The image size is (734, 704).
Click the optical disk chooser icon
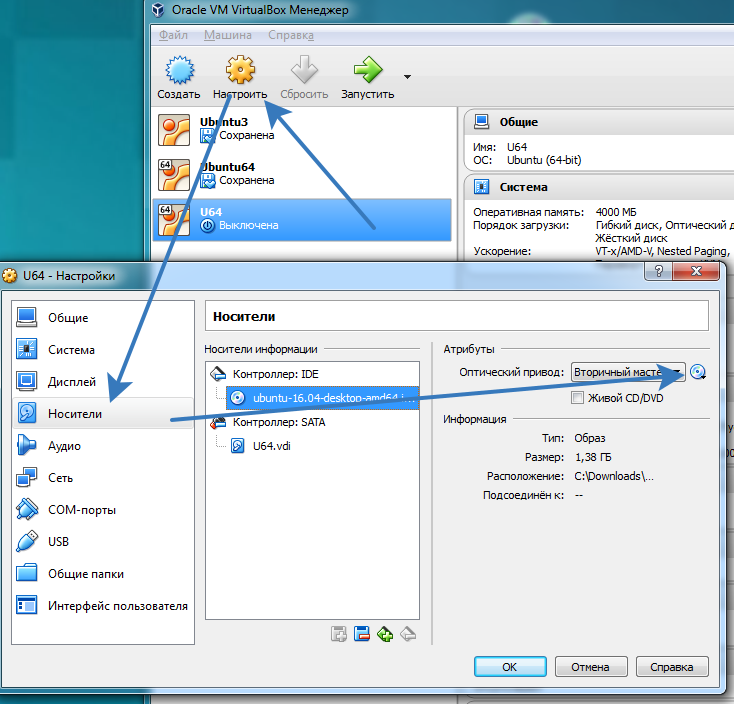click(698, 372)
